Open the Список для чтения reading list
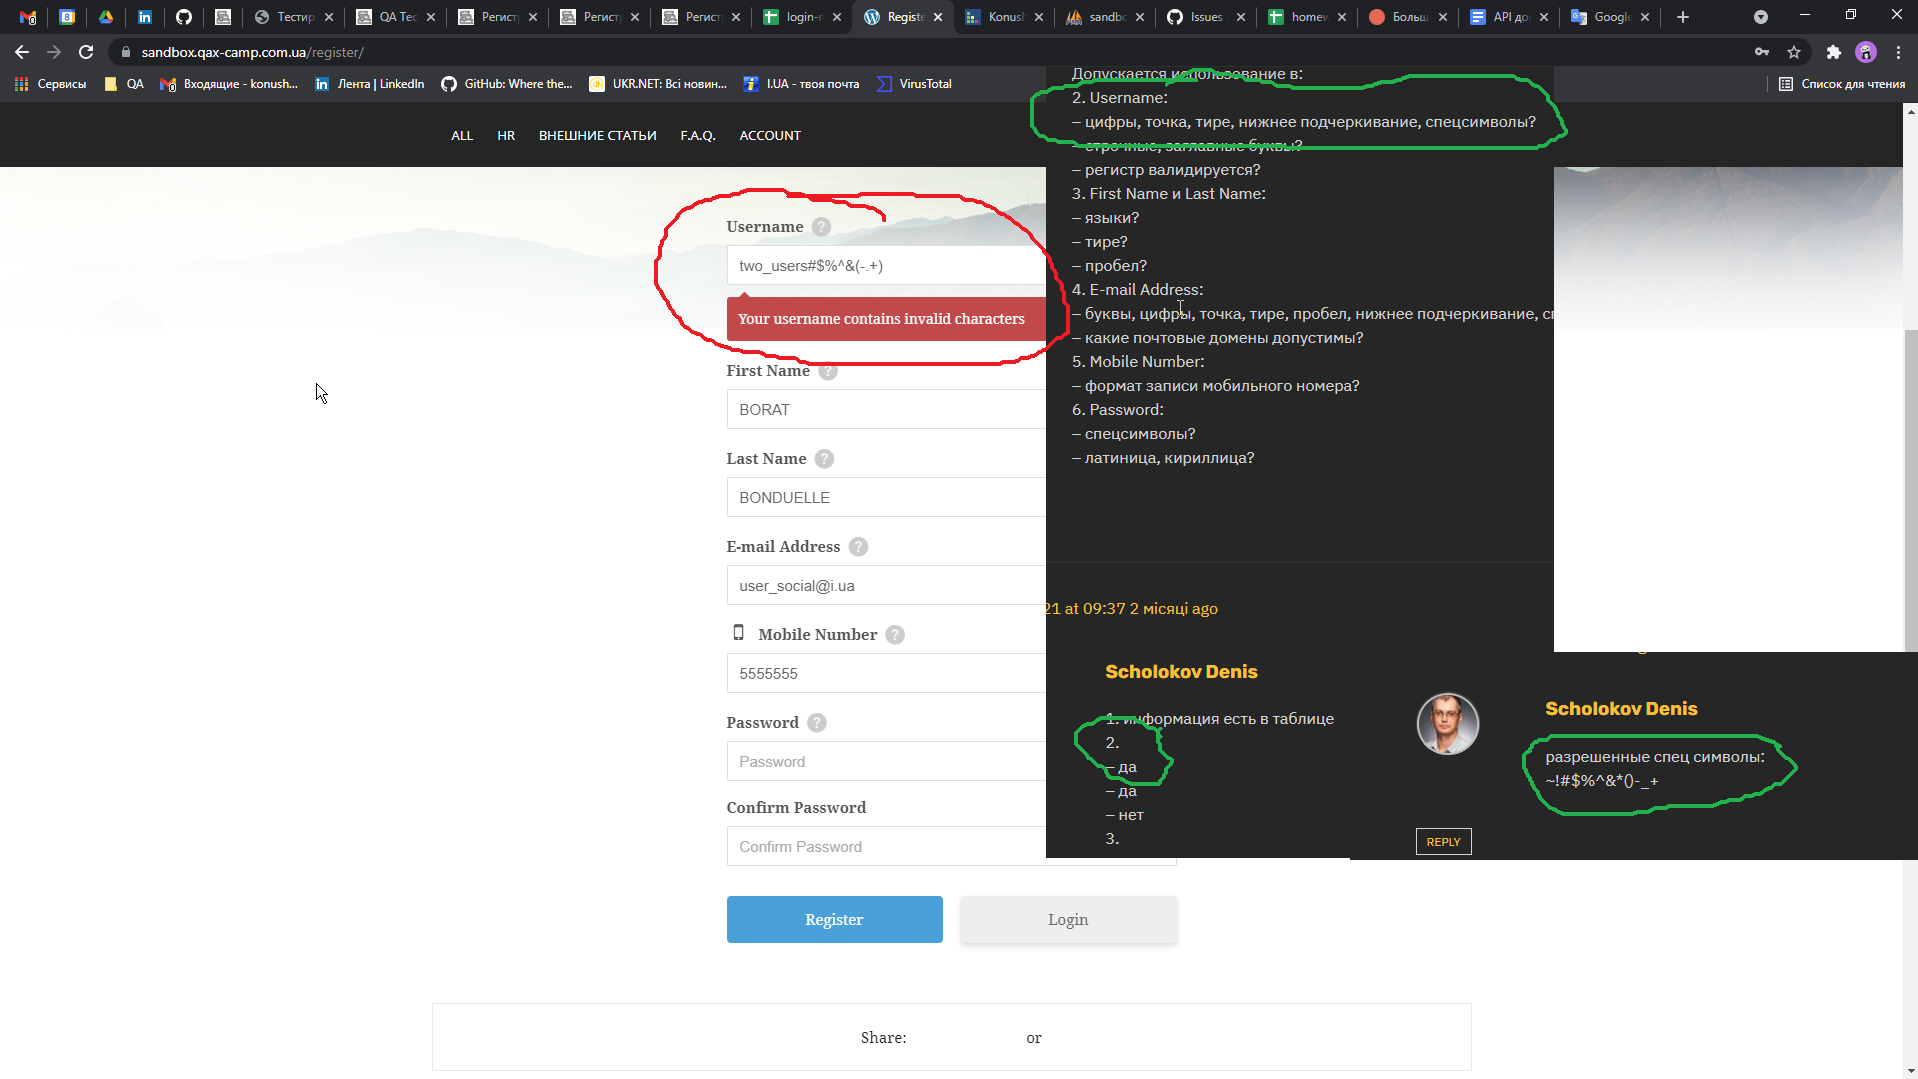The image size is (1918, 1079). pyautogui.click(x=1842, y=84)
